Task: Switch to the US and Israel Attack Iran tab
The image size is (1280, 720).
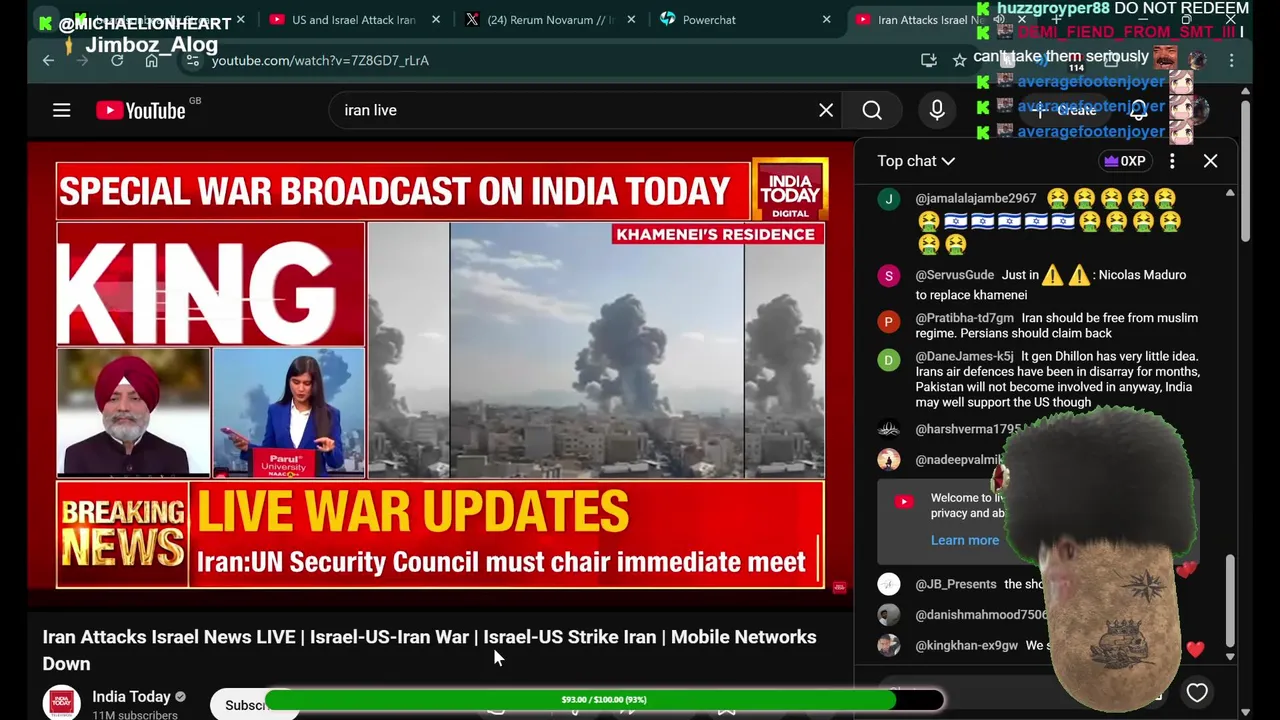Action: (355, 20)
